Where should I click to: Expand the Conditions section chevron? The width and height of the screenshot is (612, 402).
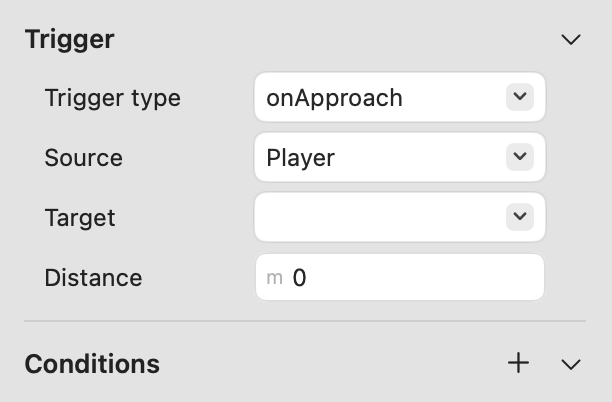point(571,364)
